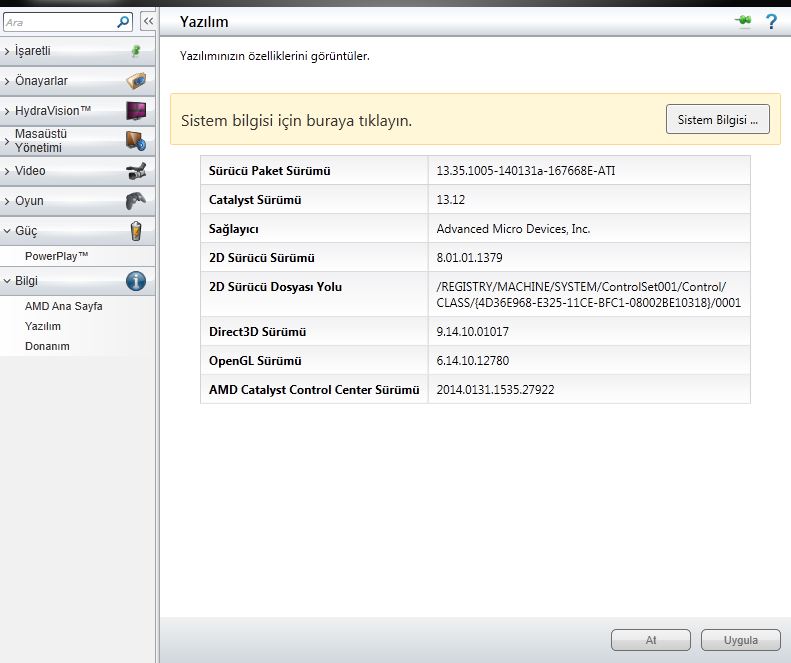Click the 'Sistem bilgisi için buraya tıklayın' message

[x=296, y=121]
